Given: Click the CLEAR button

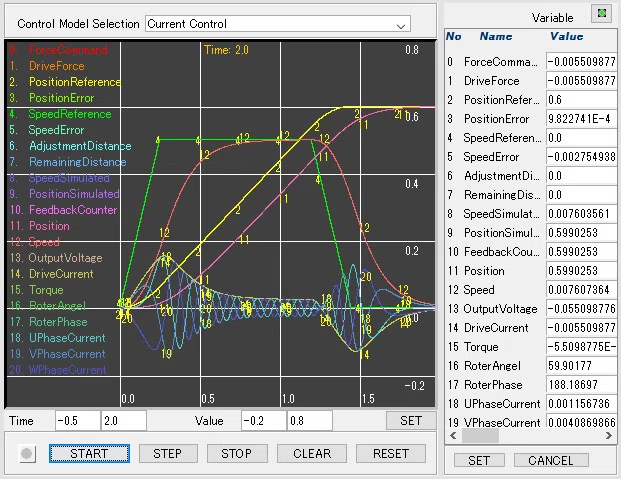Looking at the screenshot, I should coord(312,453).
